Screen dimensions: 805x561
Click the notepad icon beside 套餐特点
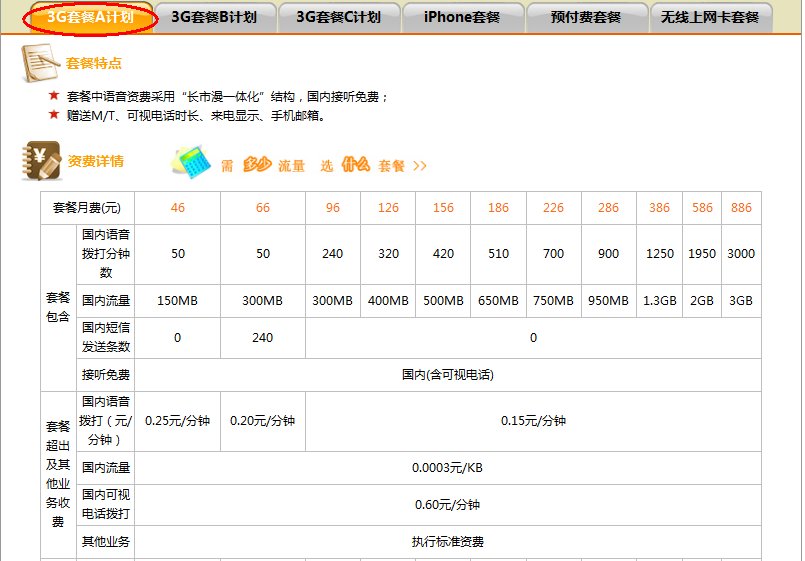coord(39,63)
